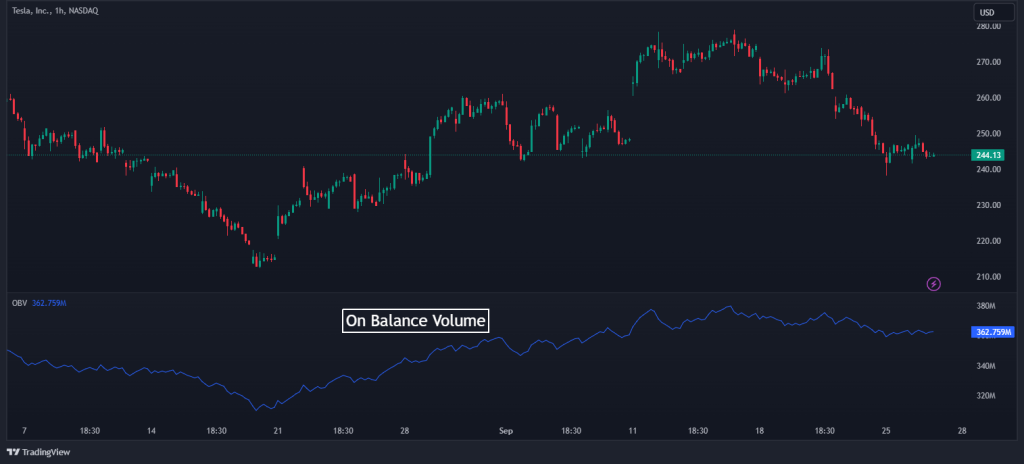The height and width of the screenshot is (464, 1024).
Task: Click the 280.00 price axis label
Action: [x=988, y=26]
